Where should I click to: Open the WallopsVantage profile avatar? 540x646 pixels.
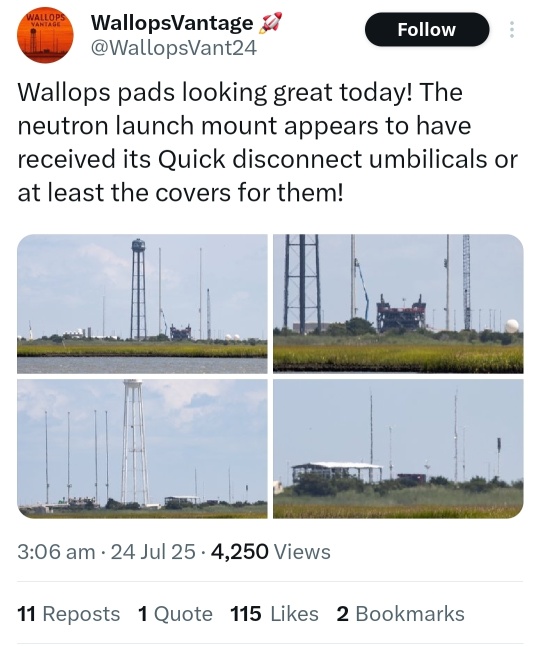tap(44, 35)
